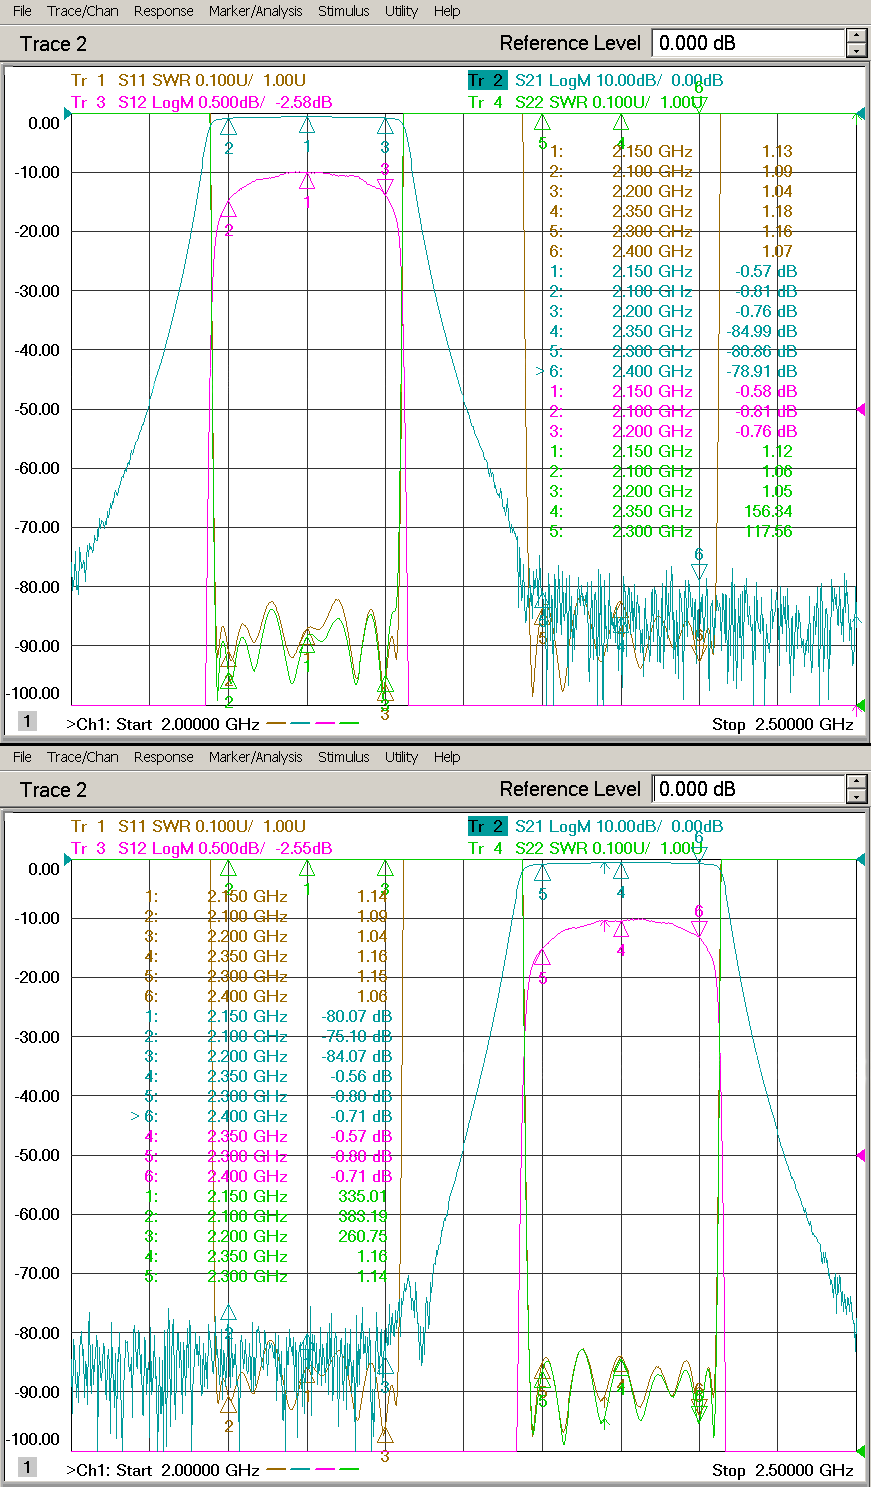Open Marker/Analysis menu in the bottom window

click(255, 757)
